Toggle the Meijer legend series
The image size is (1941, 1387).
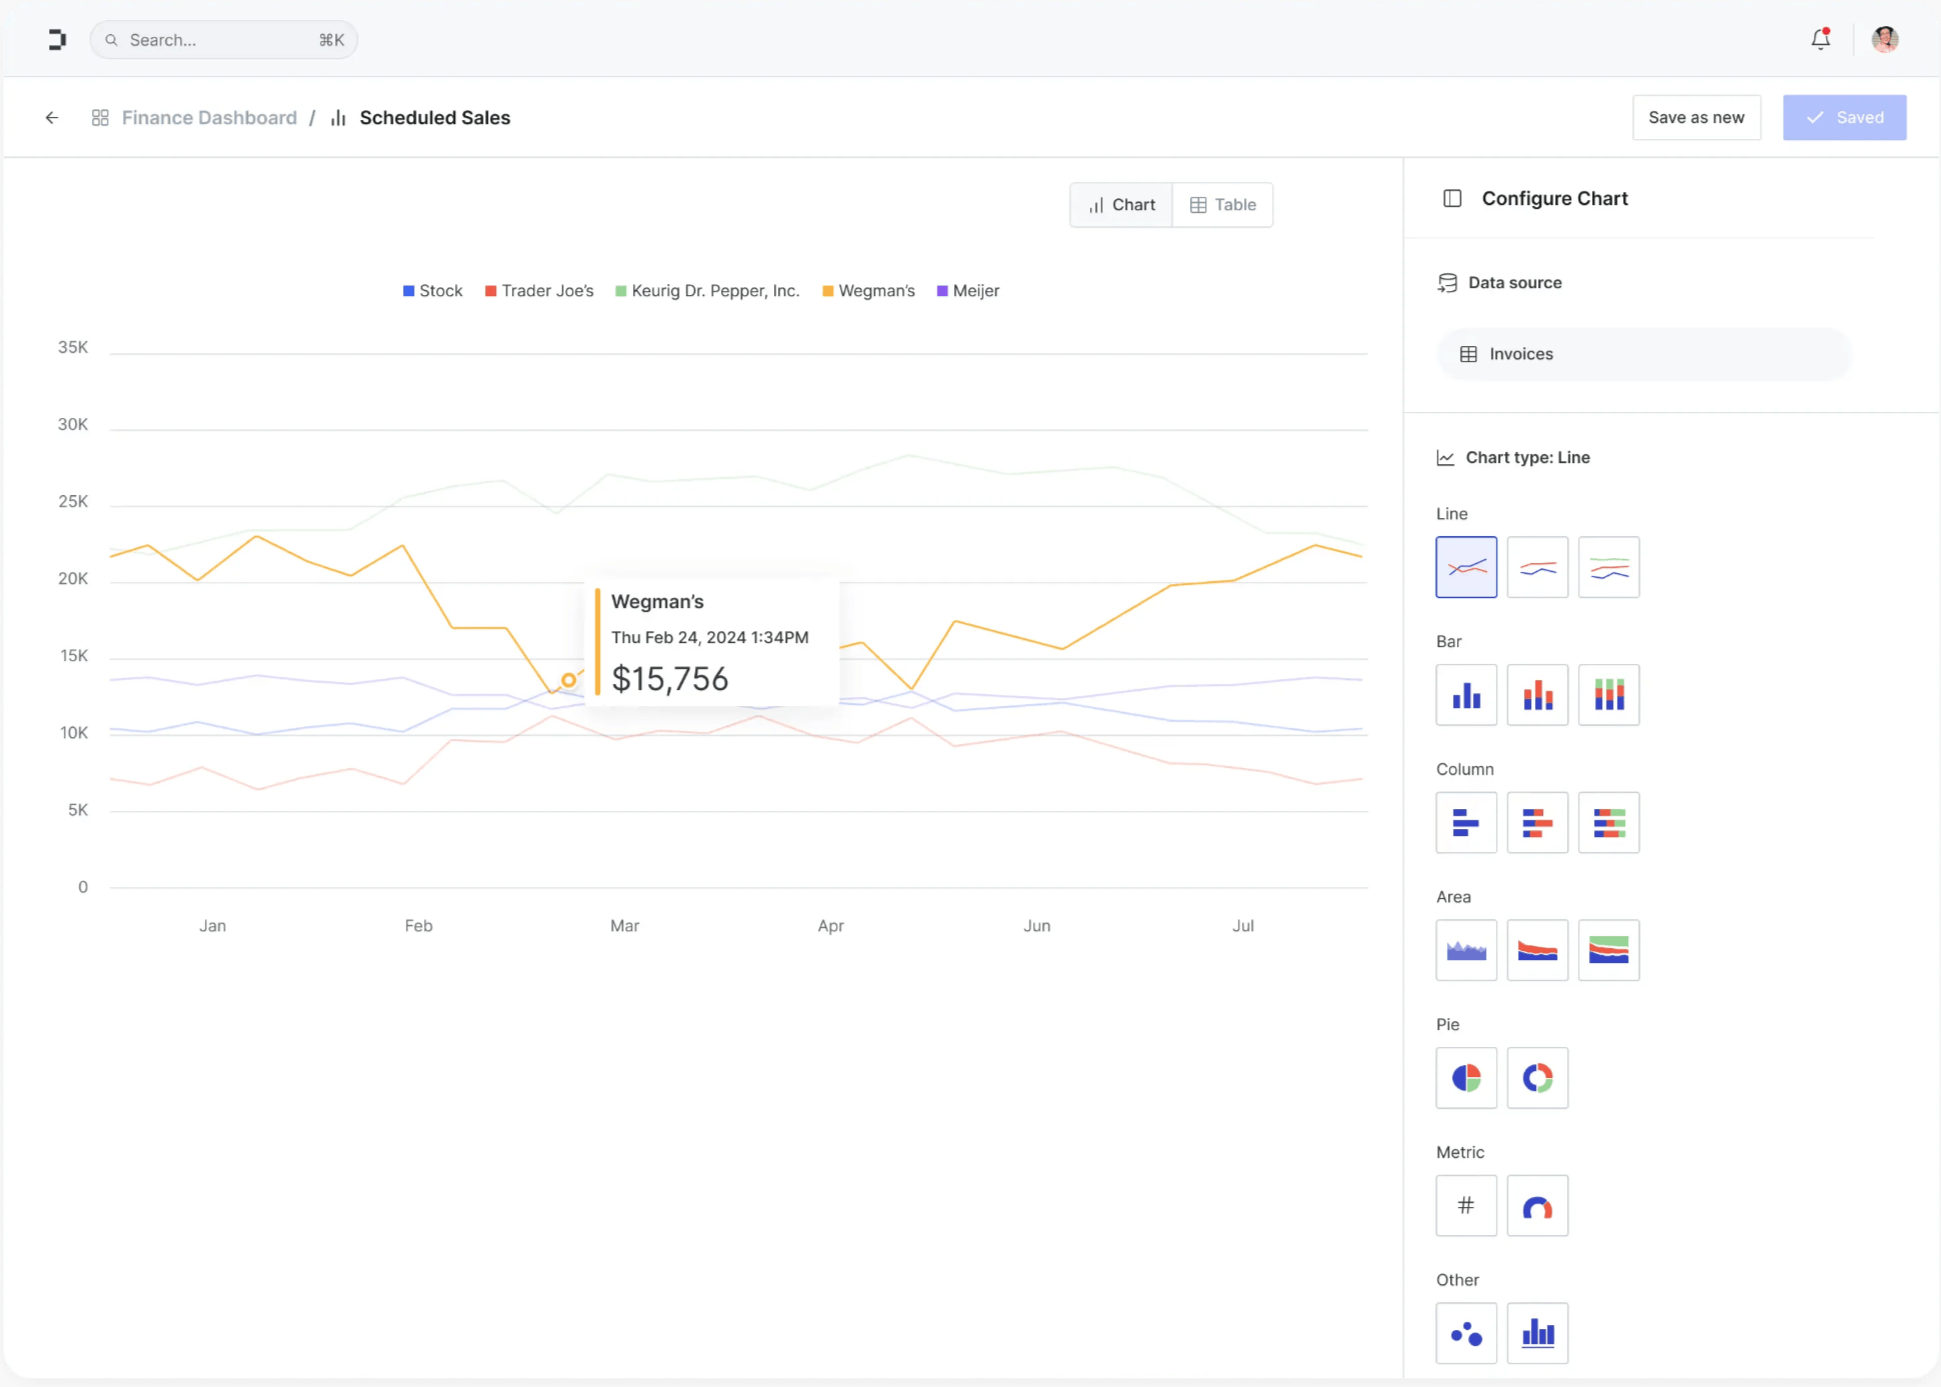pos(967,291)
